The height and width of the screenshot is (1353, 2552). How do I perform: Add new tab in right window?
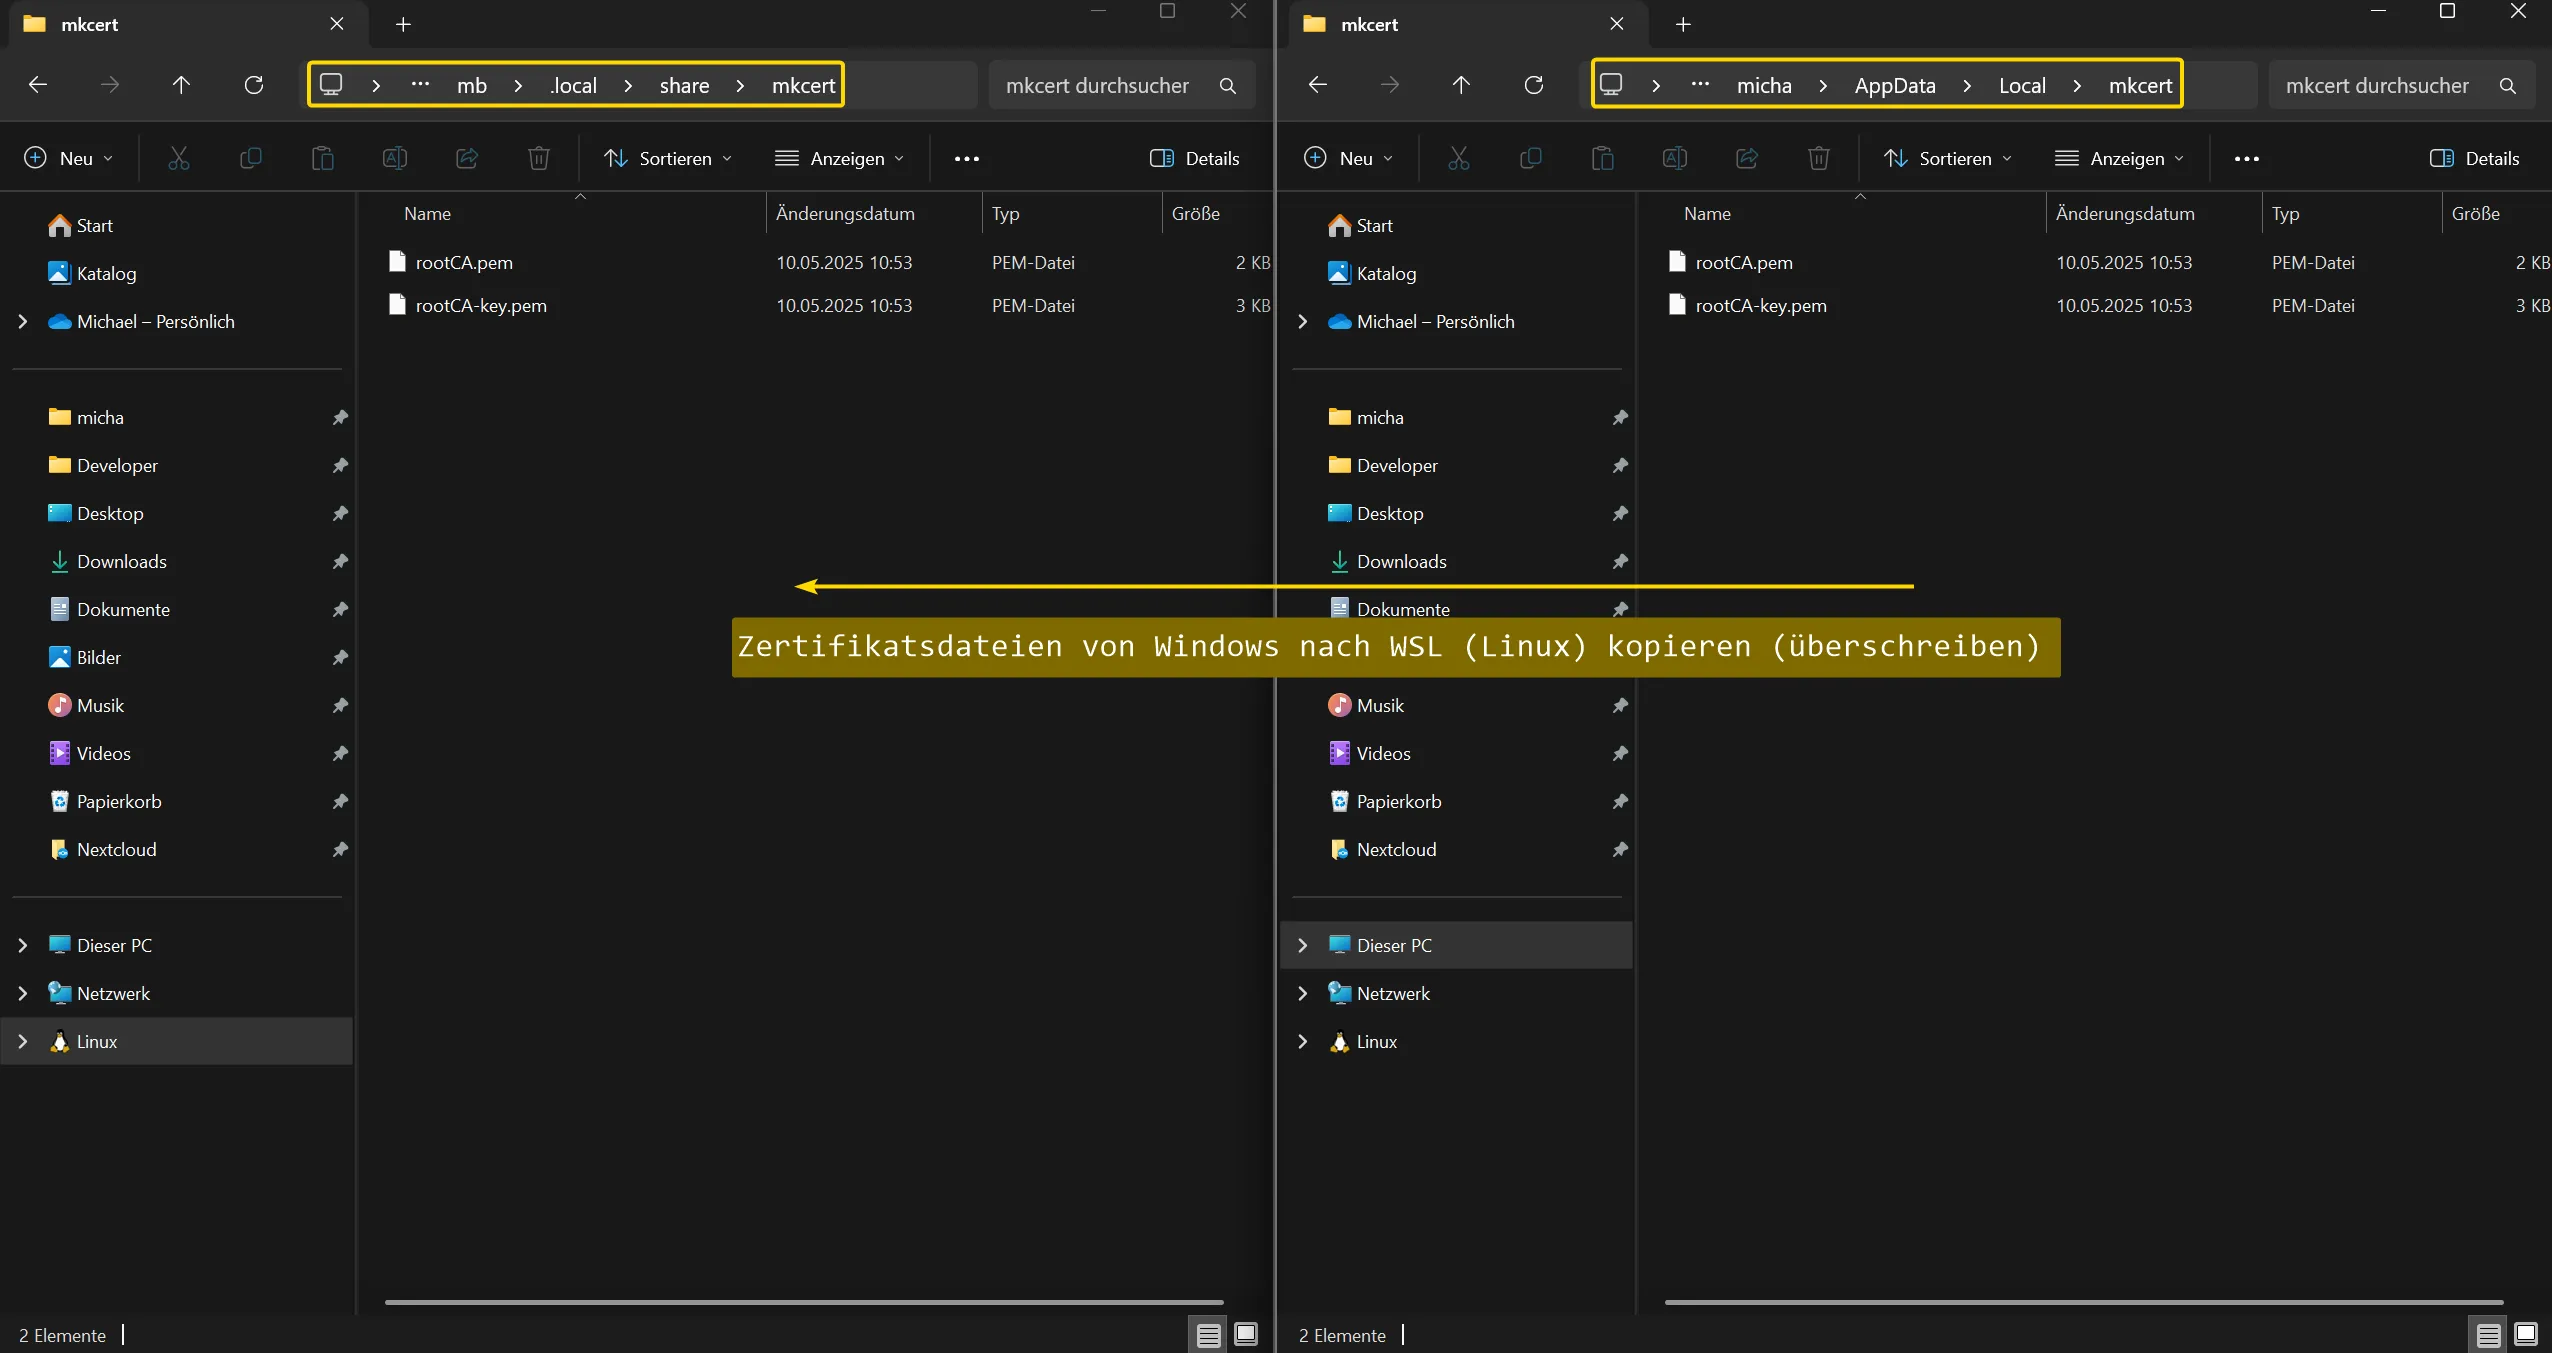point(1683,24)
